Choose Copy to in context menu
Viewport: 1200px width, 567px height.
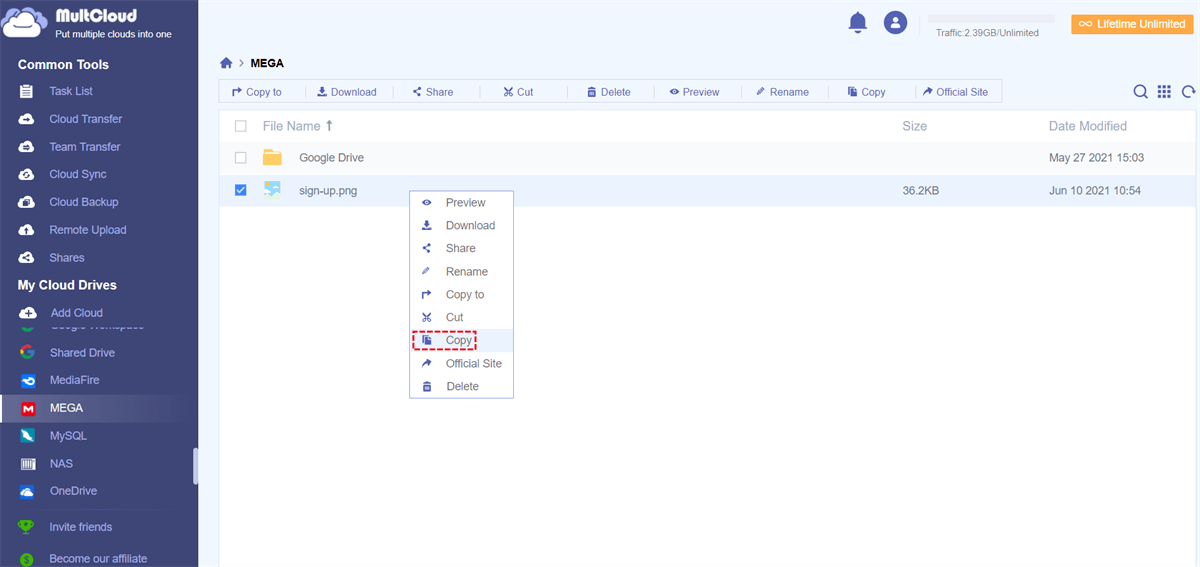(461, 295)
